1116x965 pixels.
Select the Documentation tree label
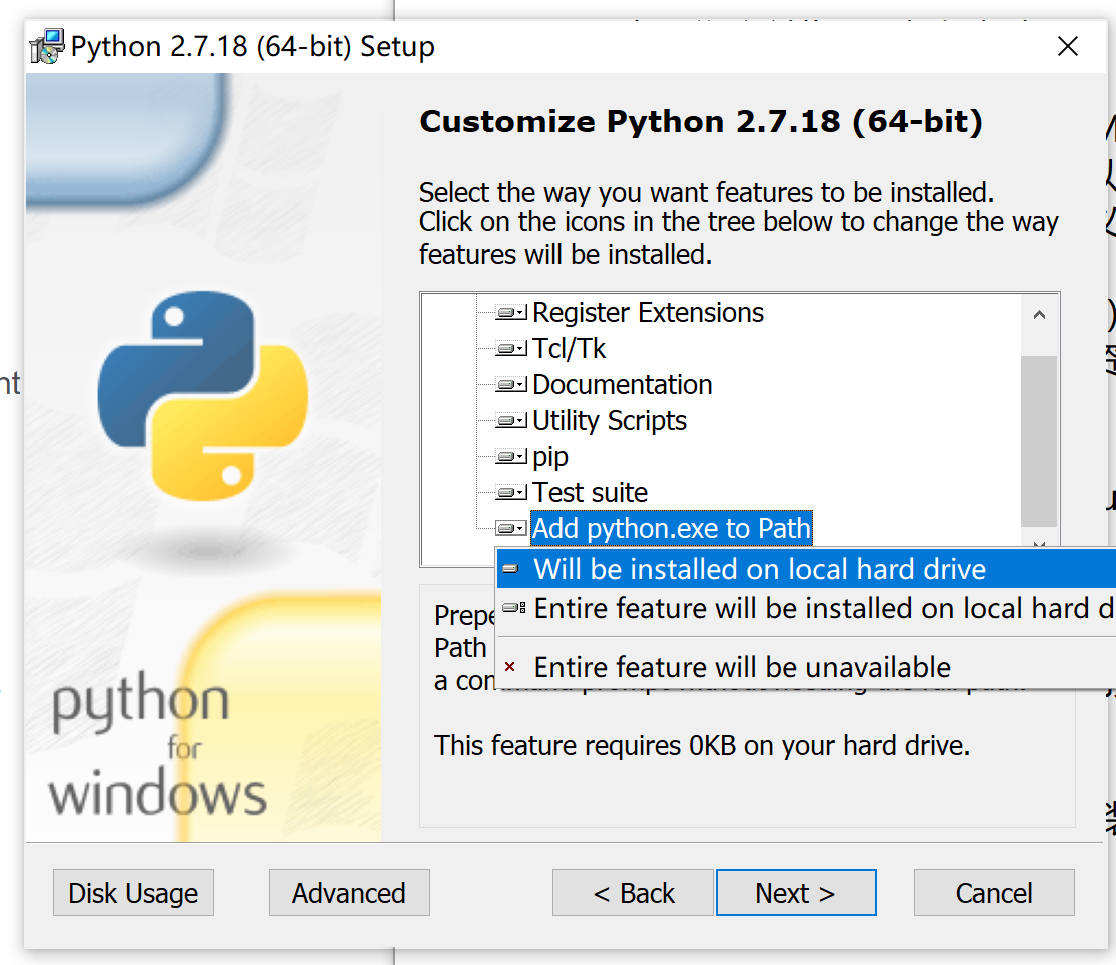[x=622, y=385]
